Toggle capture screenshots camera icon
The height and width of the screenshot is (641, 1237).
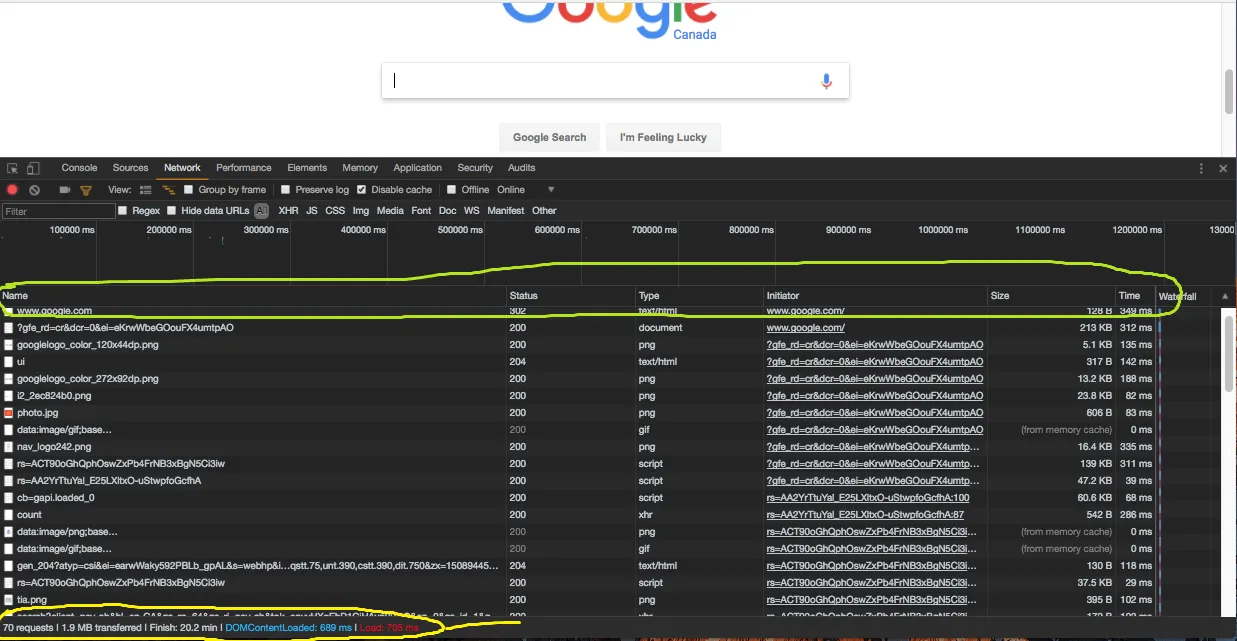point(65,190)
